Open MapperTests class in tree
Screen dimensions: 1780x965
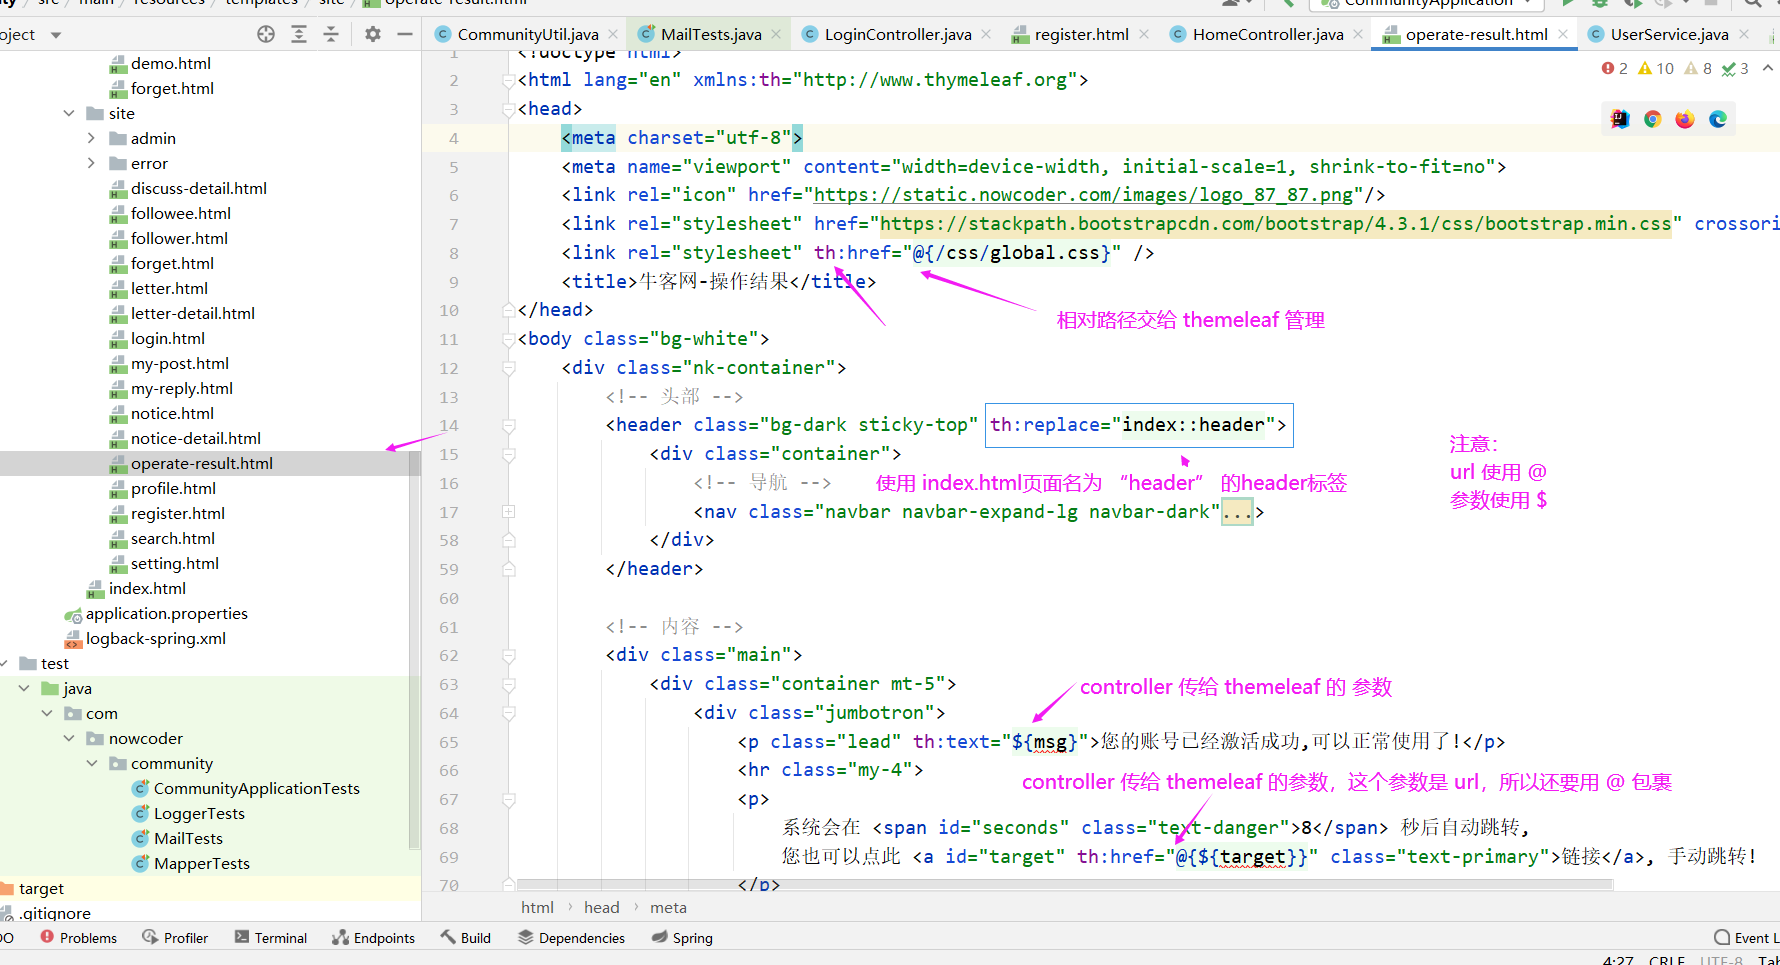[x=201, y=863]
